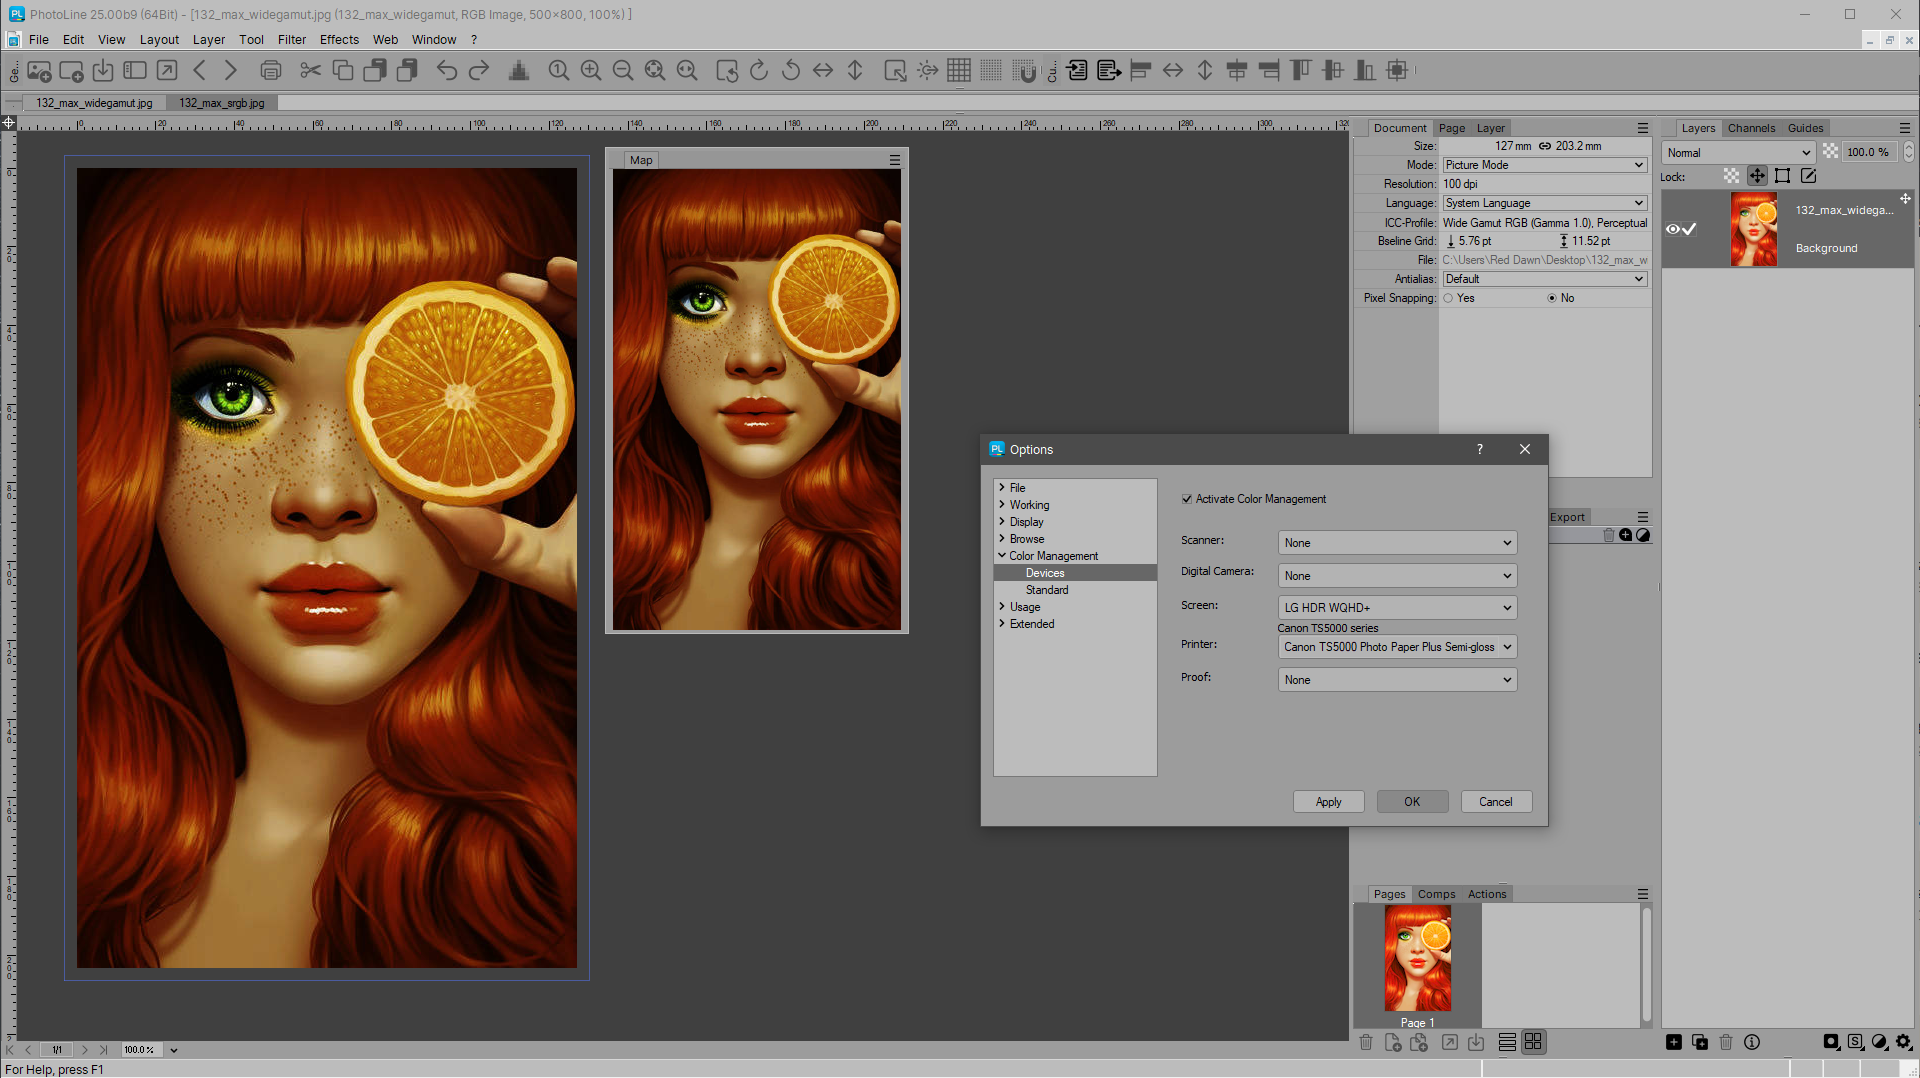1920x1078 pixels.
Task: Click the zoom percentage field in status bar
Action: (x=141, y=1050)
